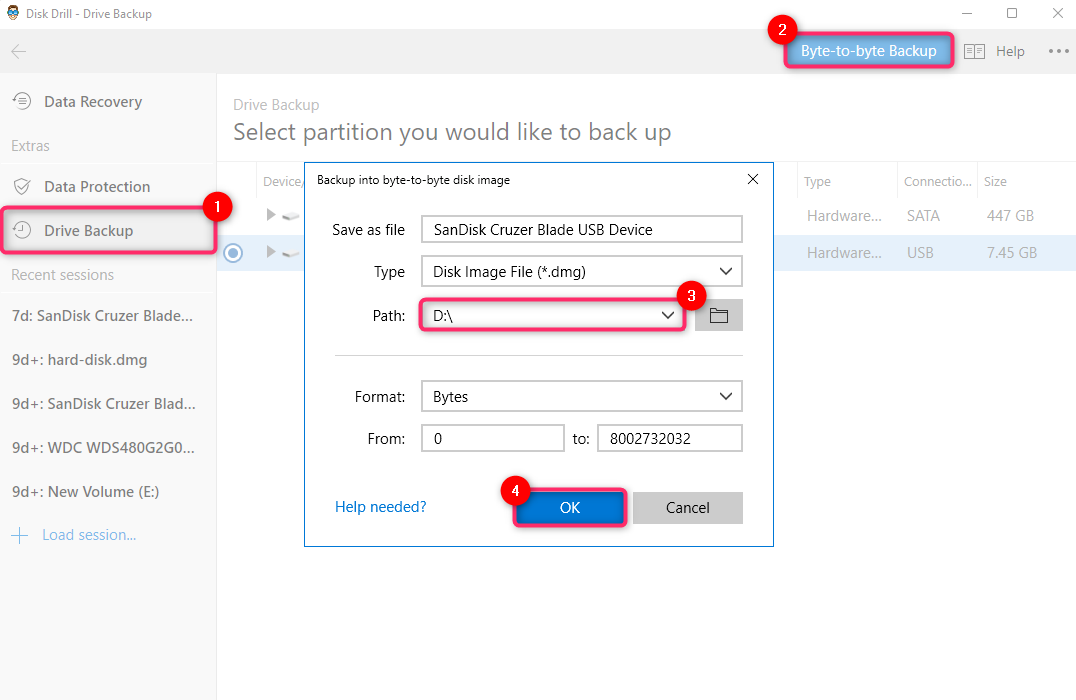
Task: Click the plus icon next to Load session
Action: click(x=20, y=535)
